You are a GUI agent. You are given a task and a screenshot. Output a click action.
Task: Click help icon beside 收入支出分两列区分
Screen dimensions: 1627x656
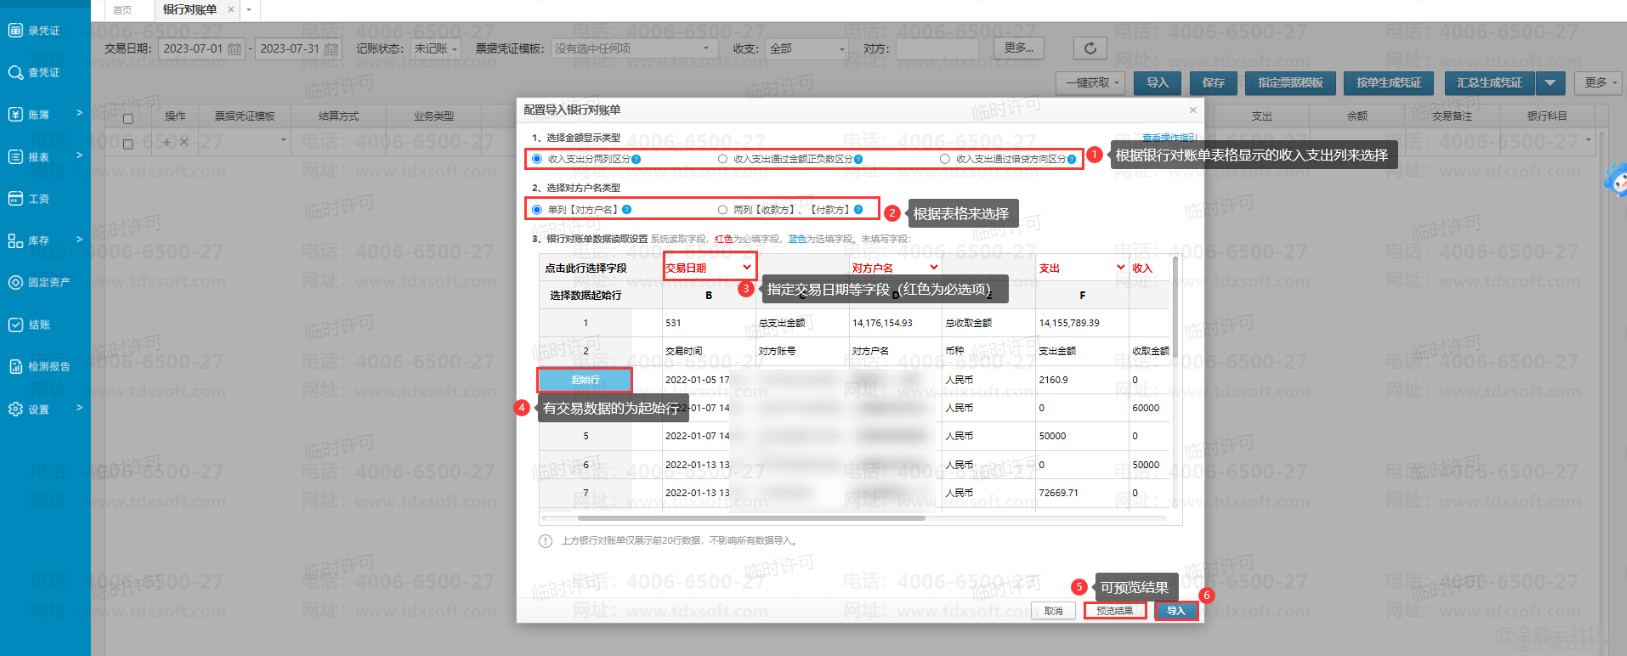tap(637, 159)
